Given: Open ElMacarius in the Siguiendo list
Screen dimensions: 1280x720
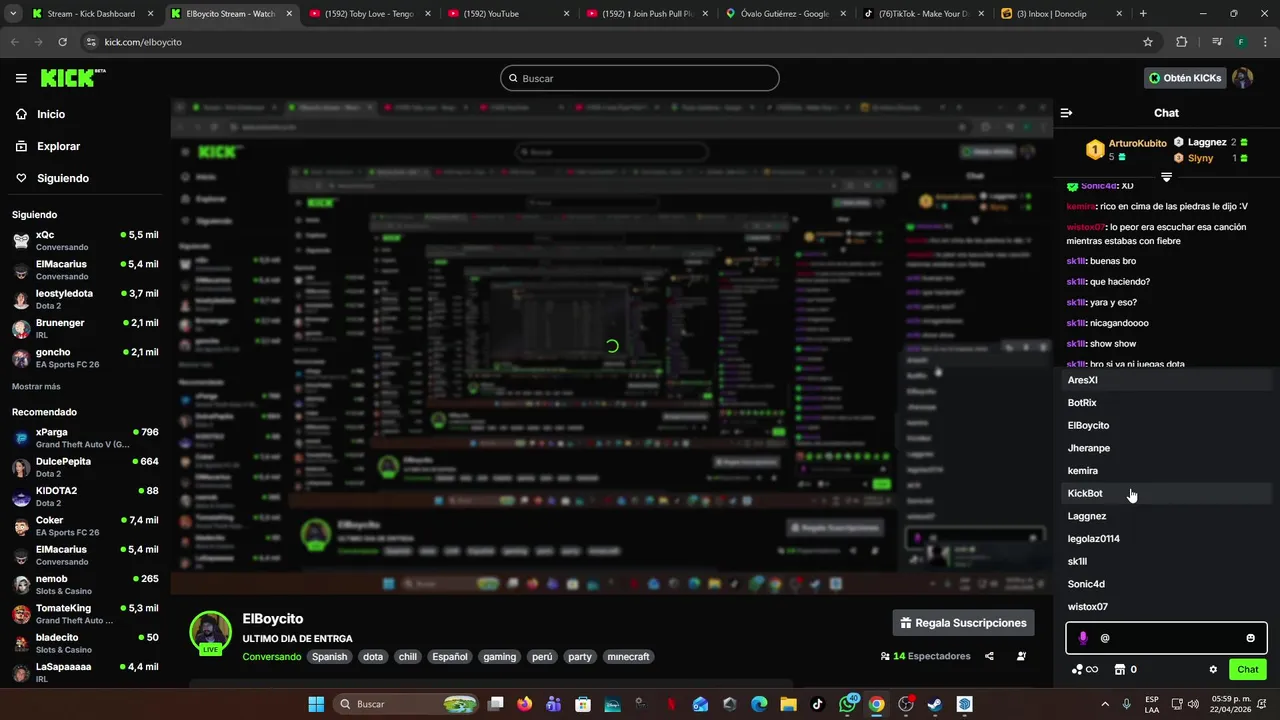Looking at the screenshot, I should (85, 270).
